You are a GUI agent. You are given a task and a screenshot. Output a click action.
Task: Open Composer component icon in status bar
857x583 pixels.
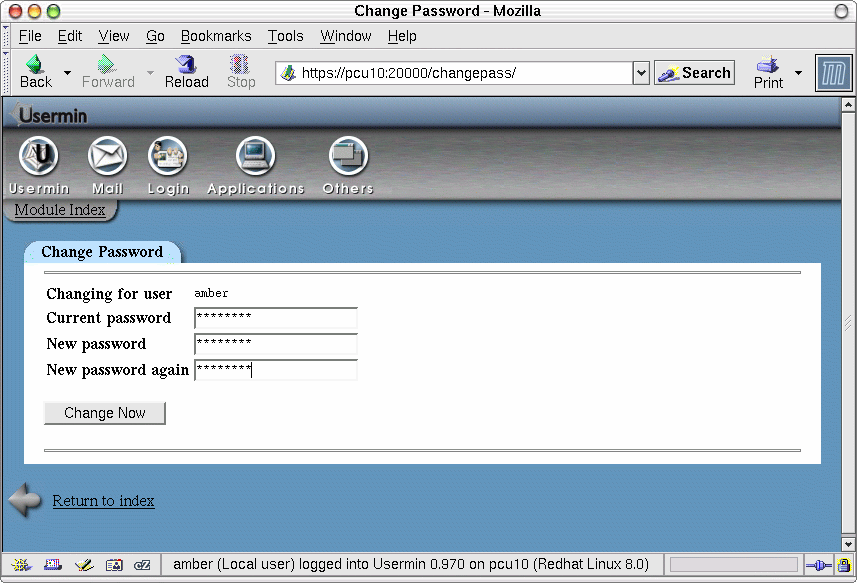[84, 565]
